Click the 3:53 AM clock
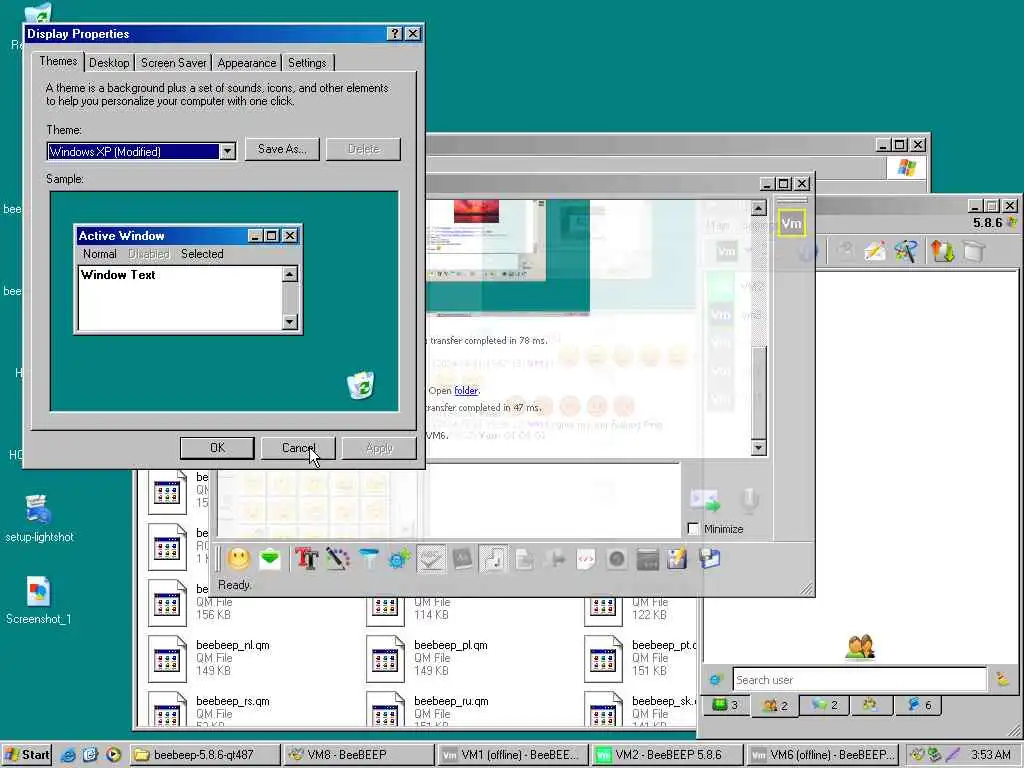Screen dimensions: 1024x768 point(990,755)
